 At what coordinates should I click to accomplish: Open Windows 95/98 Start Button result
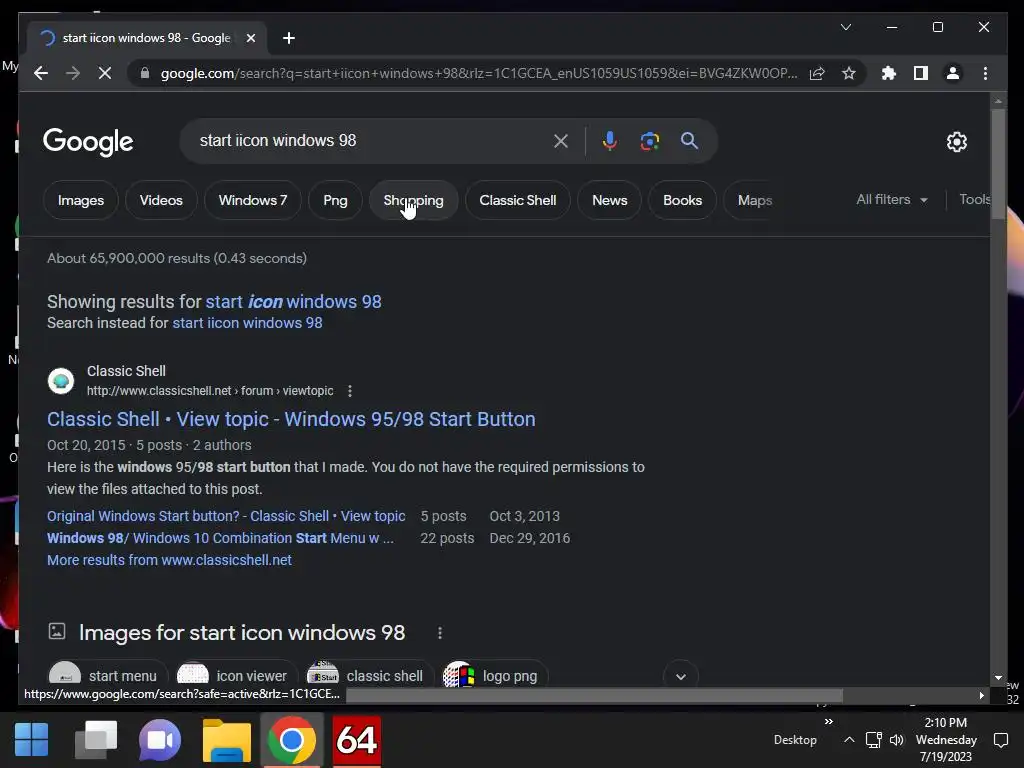click(291, 419)
